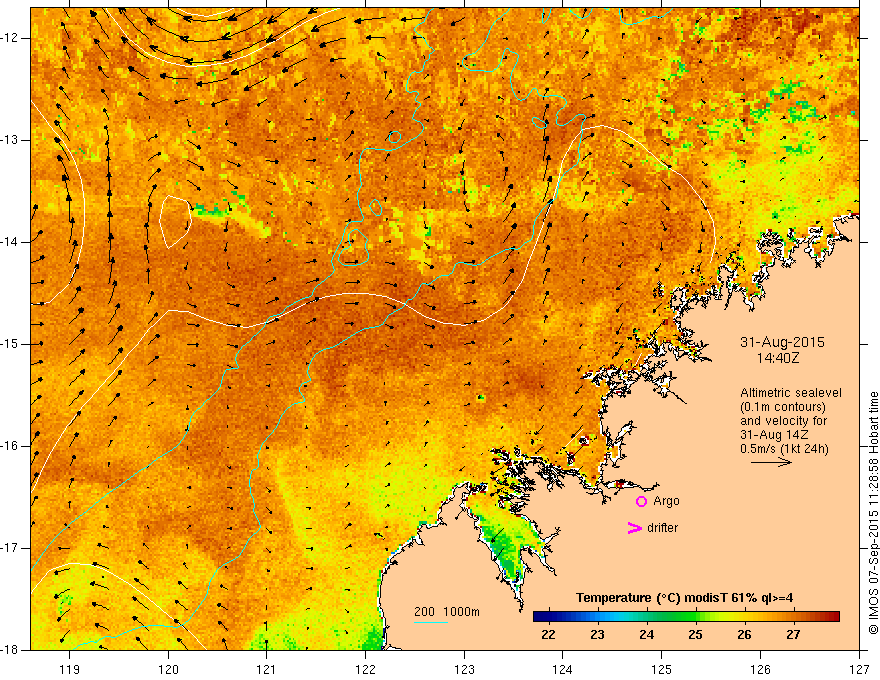
Task: Click longitude axis label 127
Action: 859,669
